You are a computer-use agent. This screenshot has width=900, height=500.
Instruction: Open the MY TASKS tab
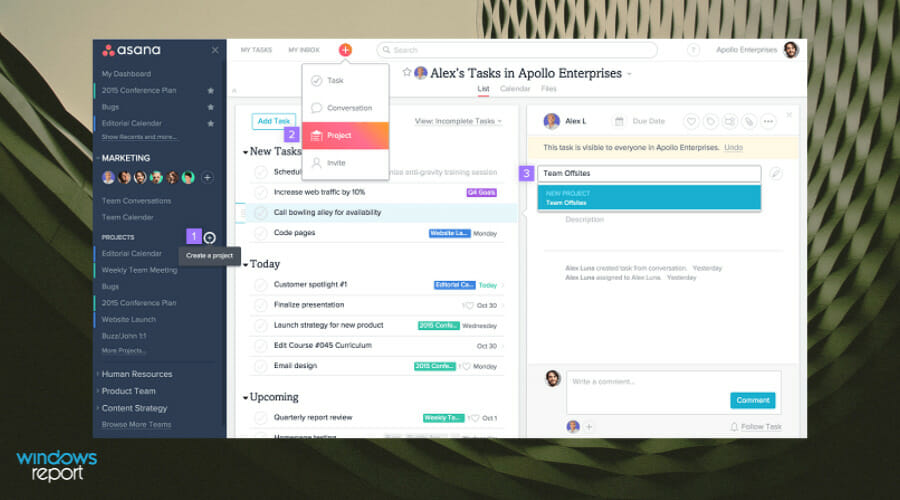(x=256, y=50)
